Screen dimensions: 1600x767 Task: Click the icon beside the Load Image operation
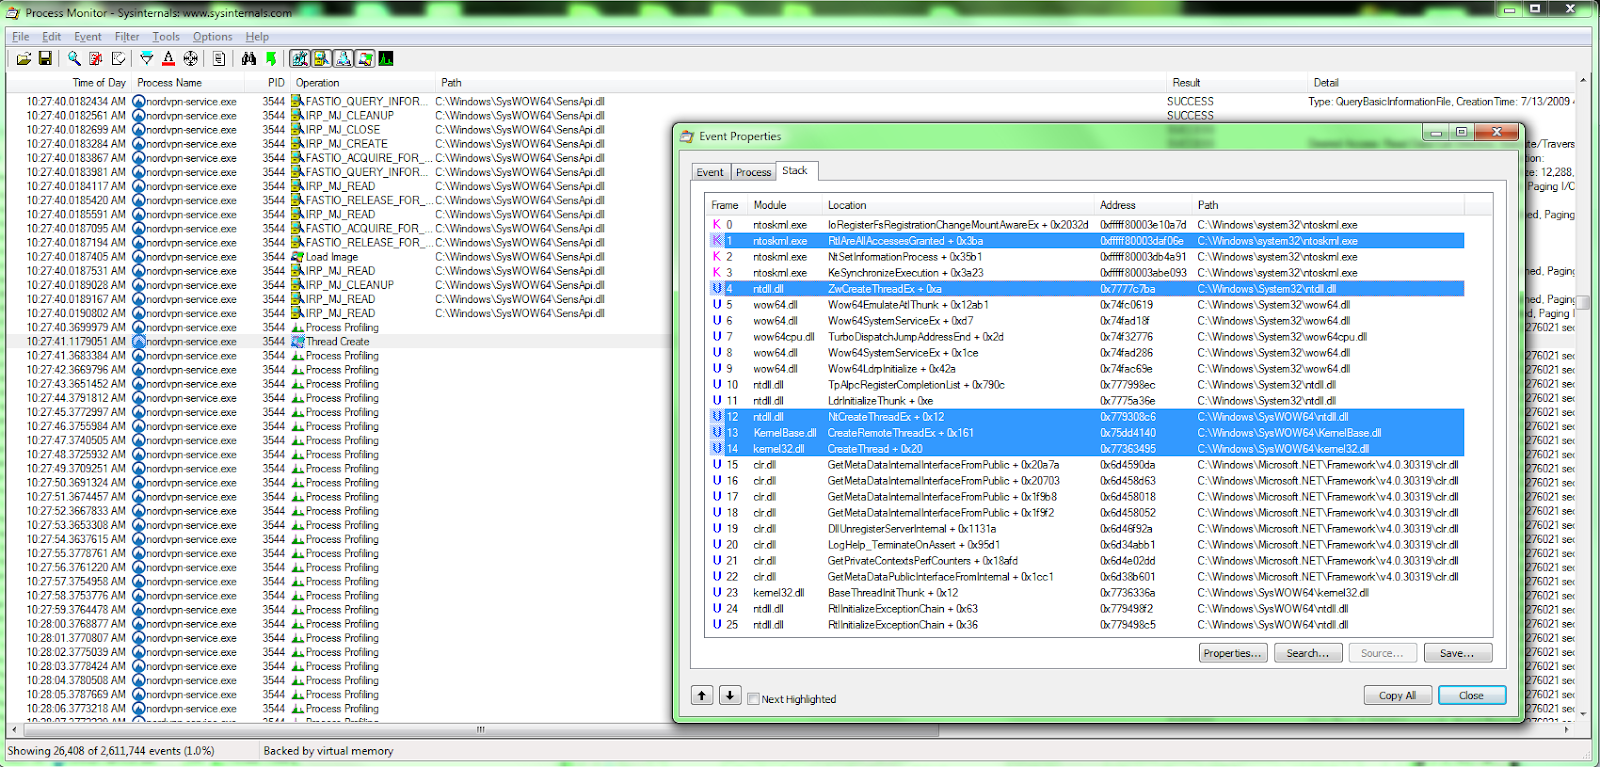(297, 257)
